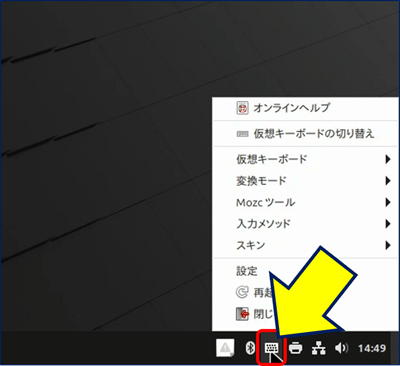Click the small keyboard icon beside 仮想キーボードの切り替え
The image size is (400, 366).
point(242,134)
